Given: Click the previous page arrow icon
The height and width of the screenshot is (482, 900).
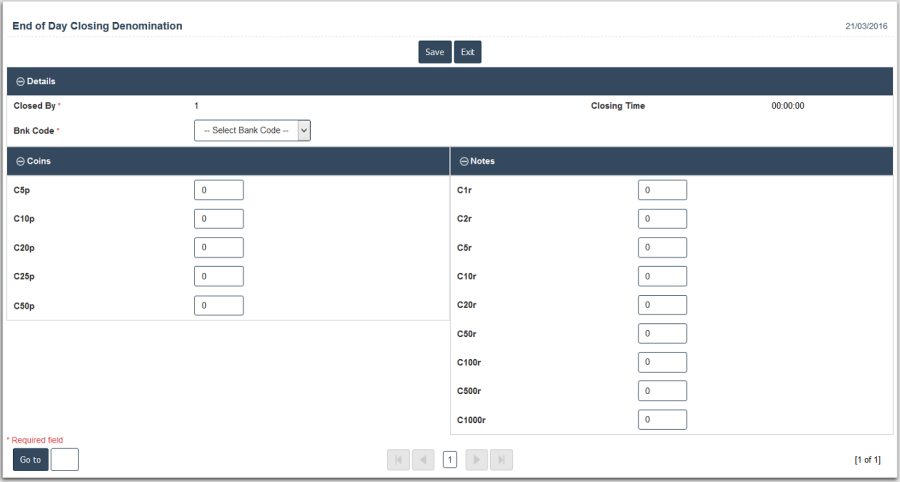Looking at the screenshot, I should pos(423,460).
